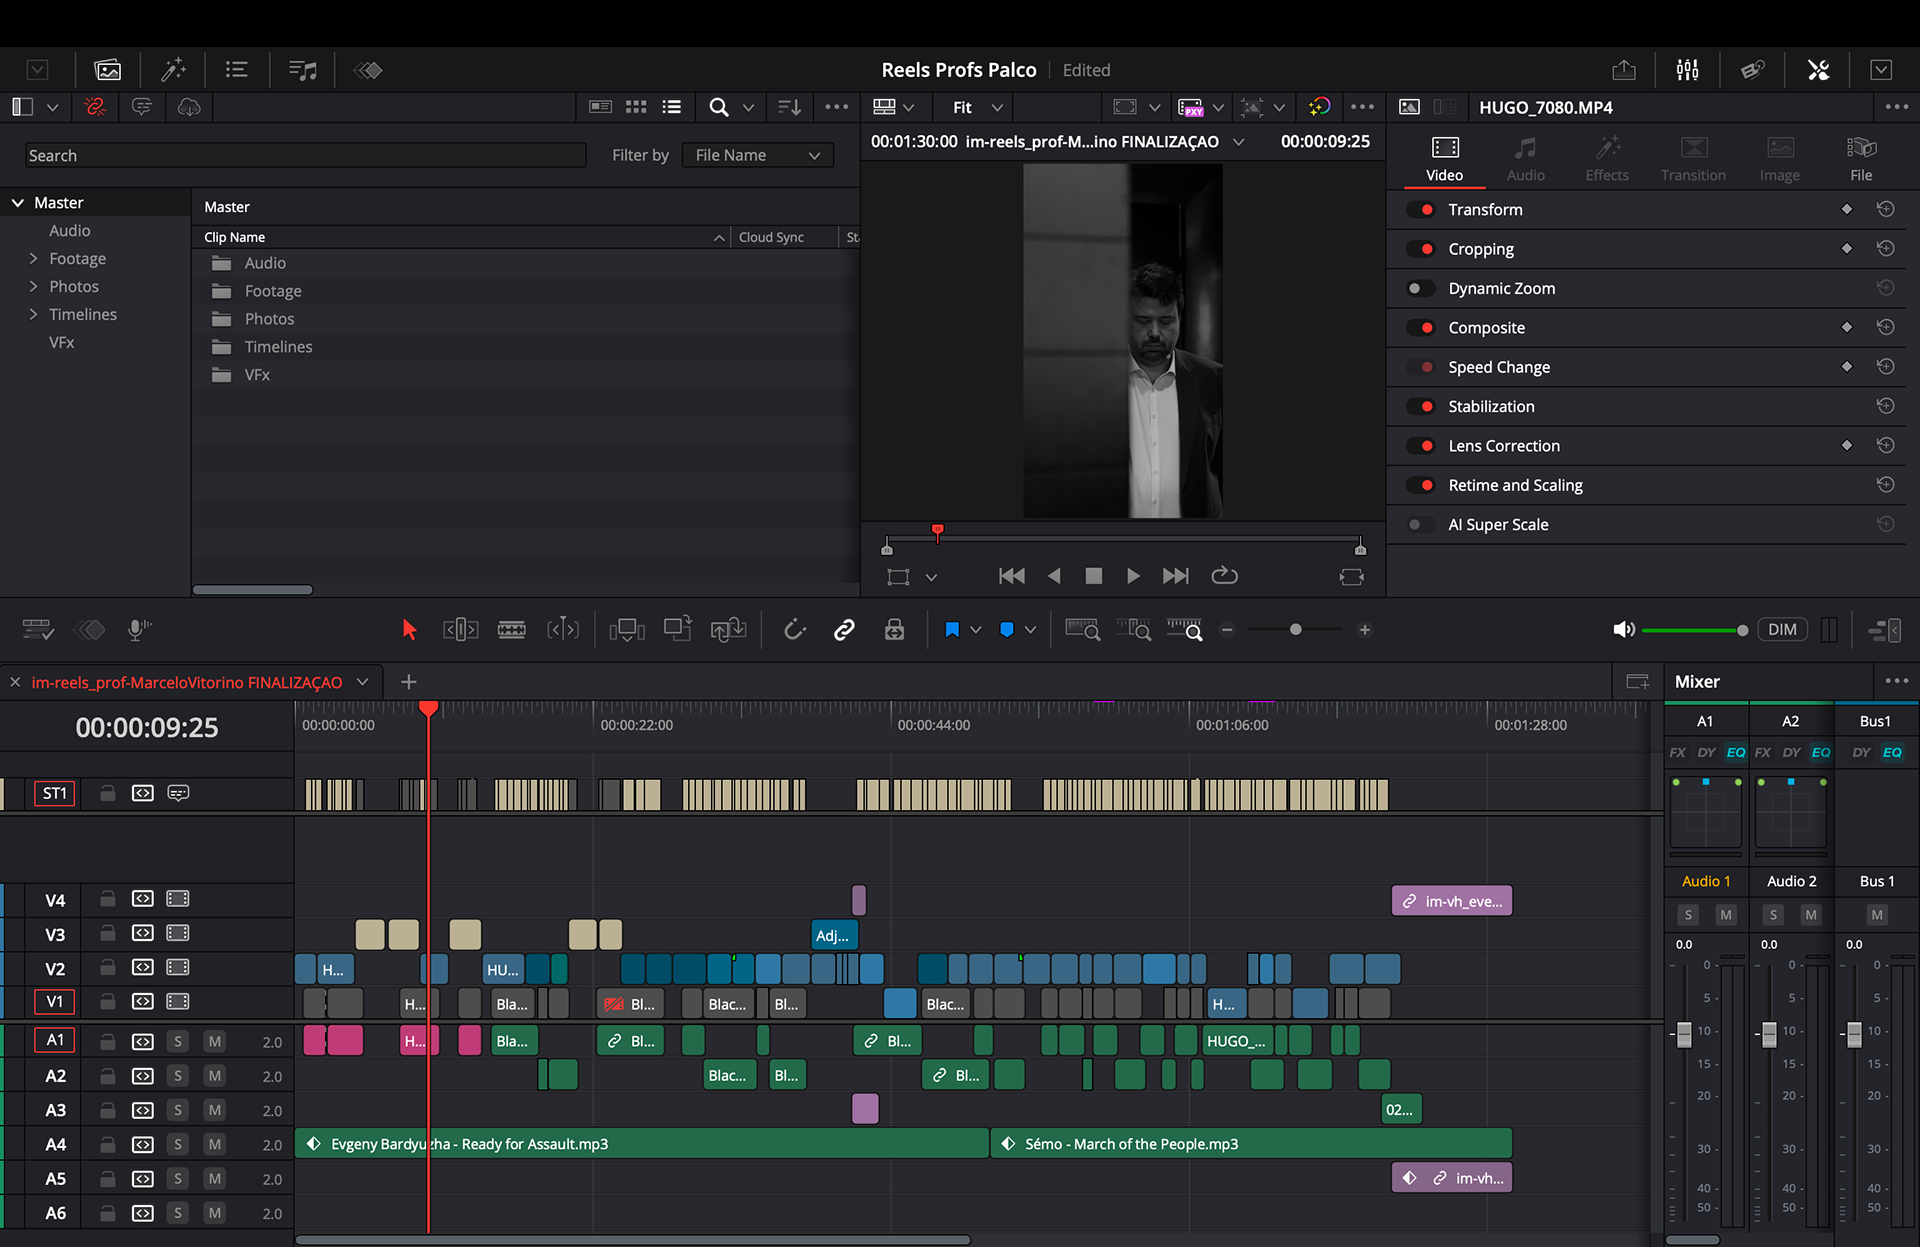Click the ST1 subtitle track label
The image size is (1920, 1247).
(54, 793)
